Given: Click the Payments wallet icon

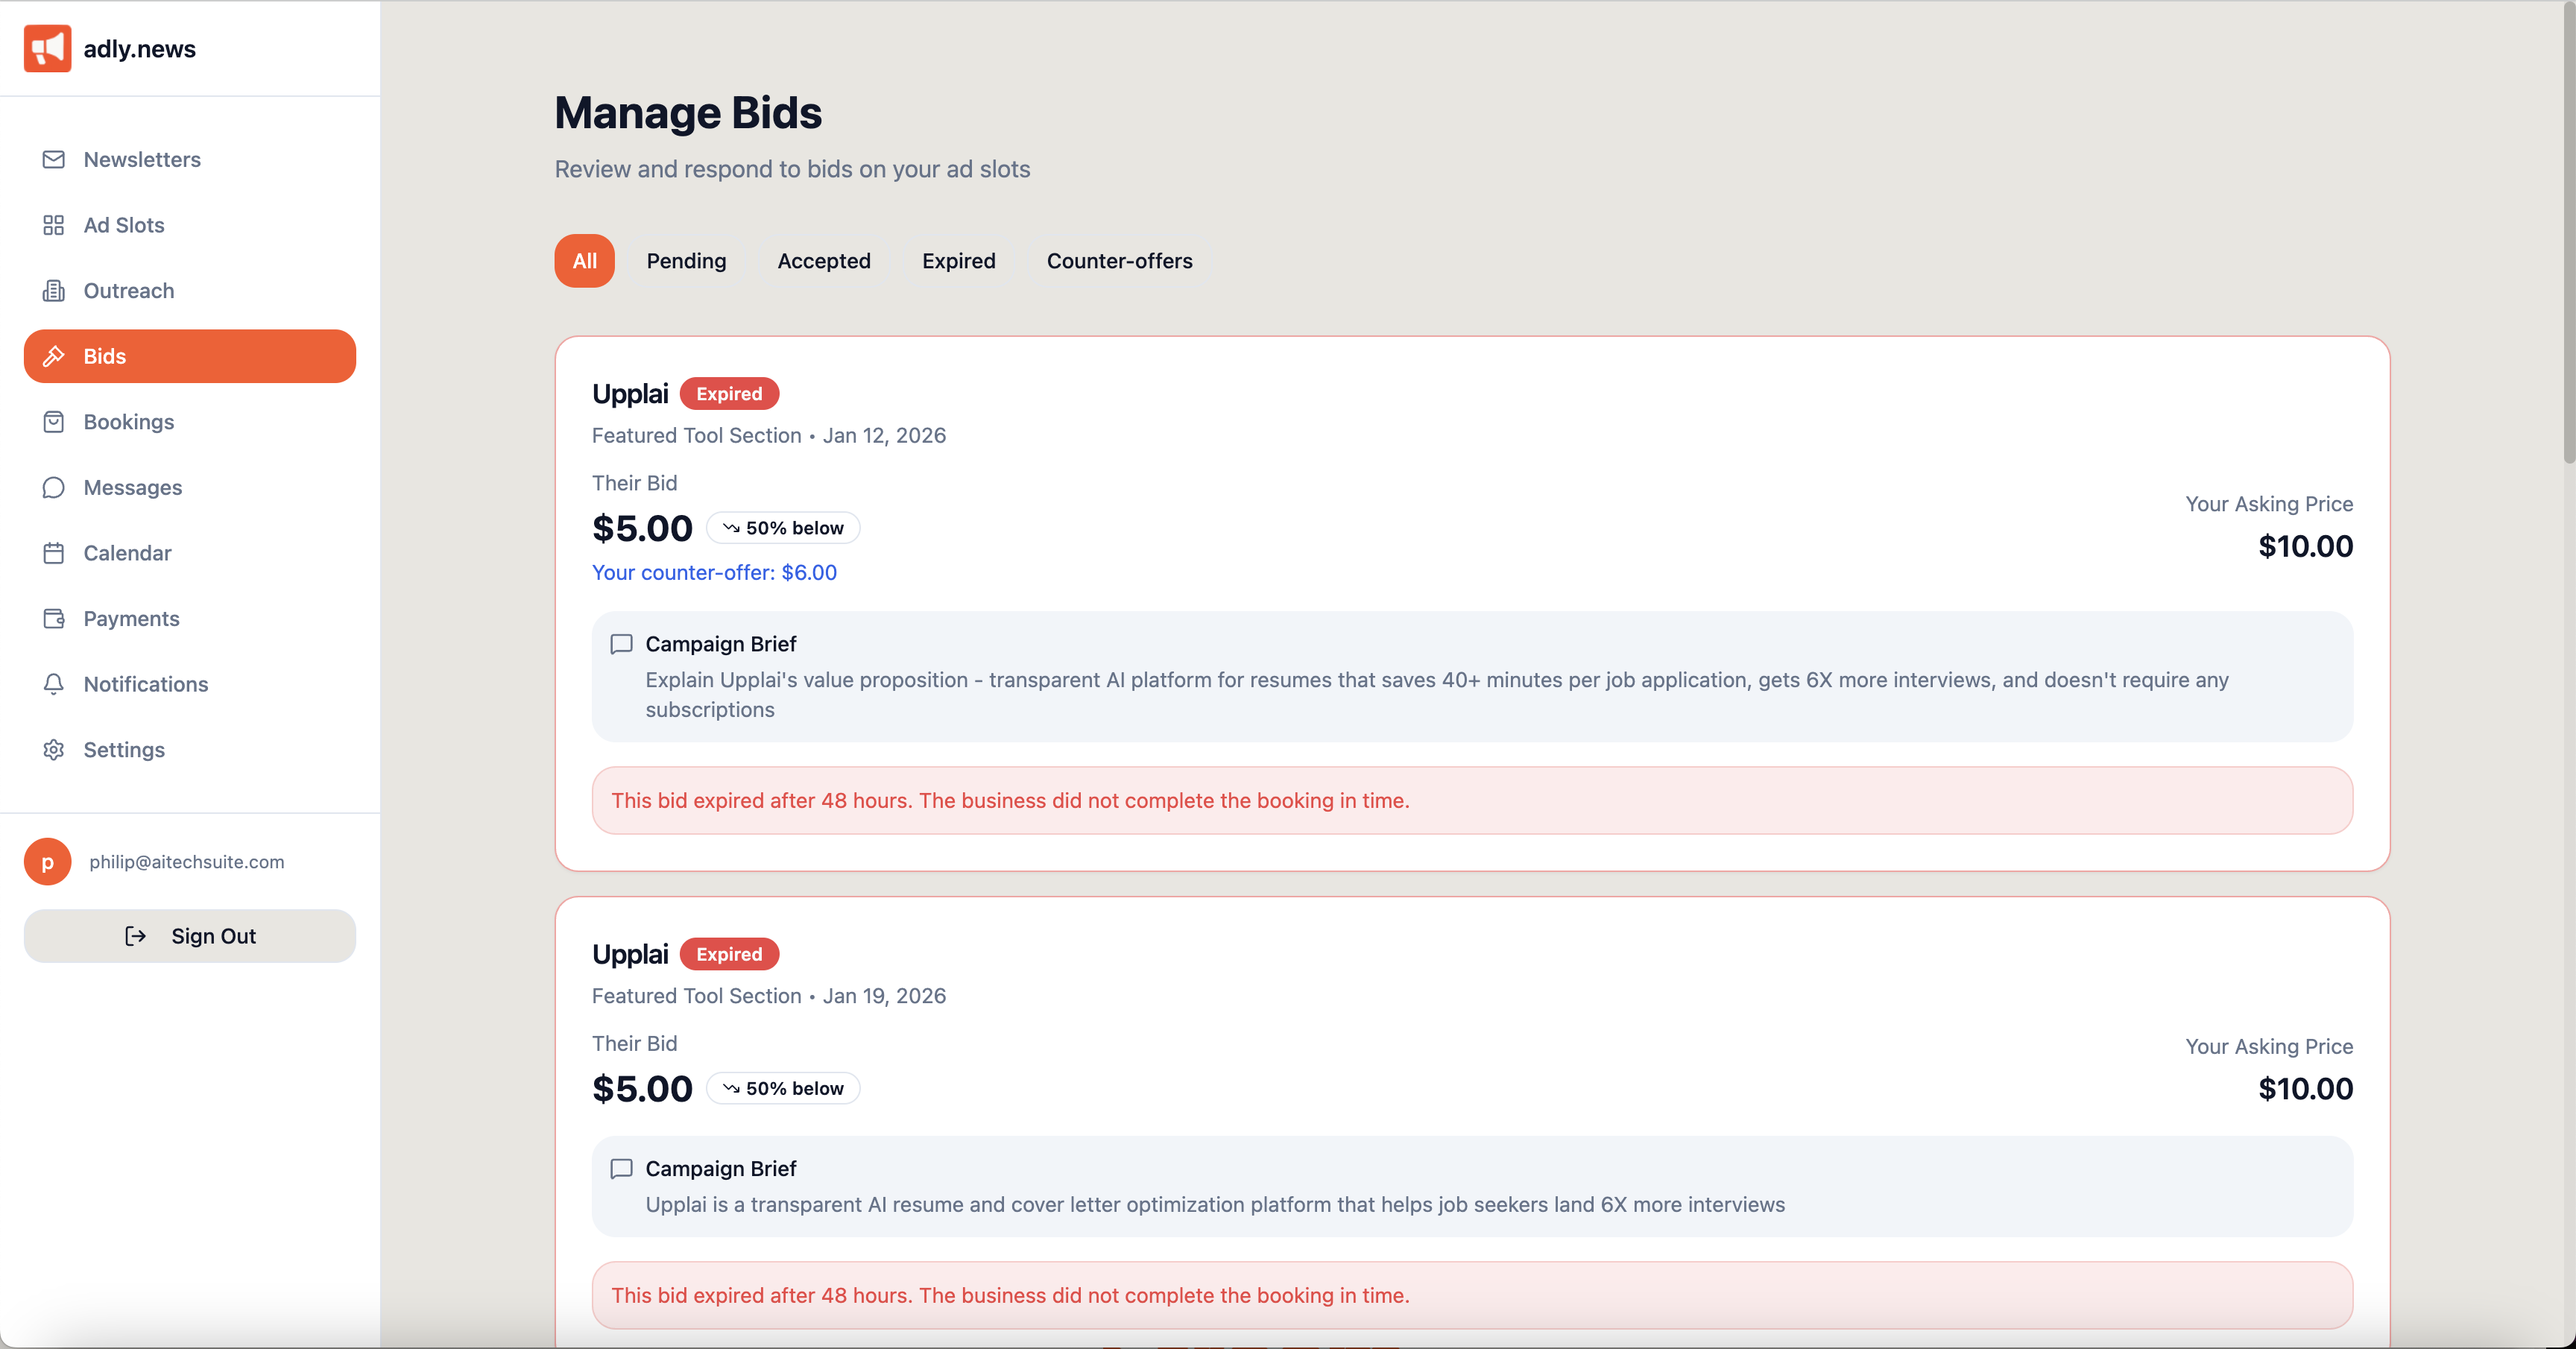Looking at the screenshot, I should coord(54,619).
